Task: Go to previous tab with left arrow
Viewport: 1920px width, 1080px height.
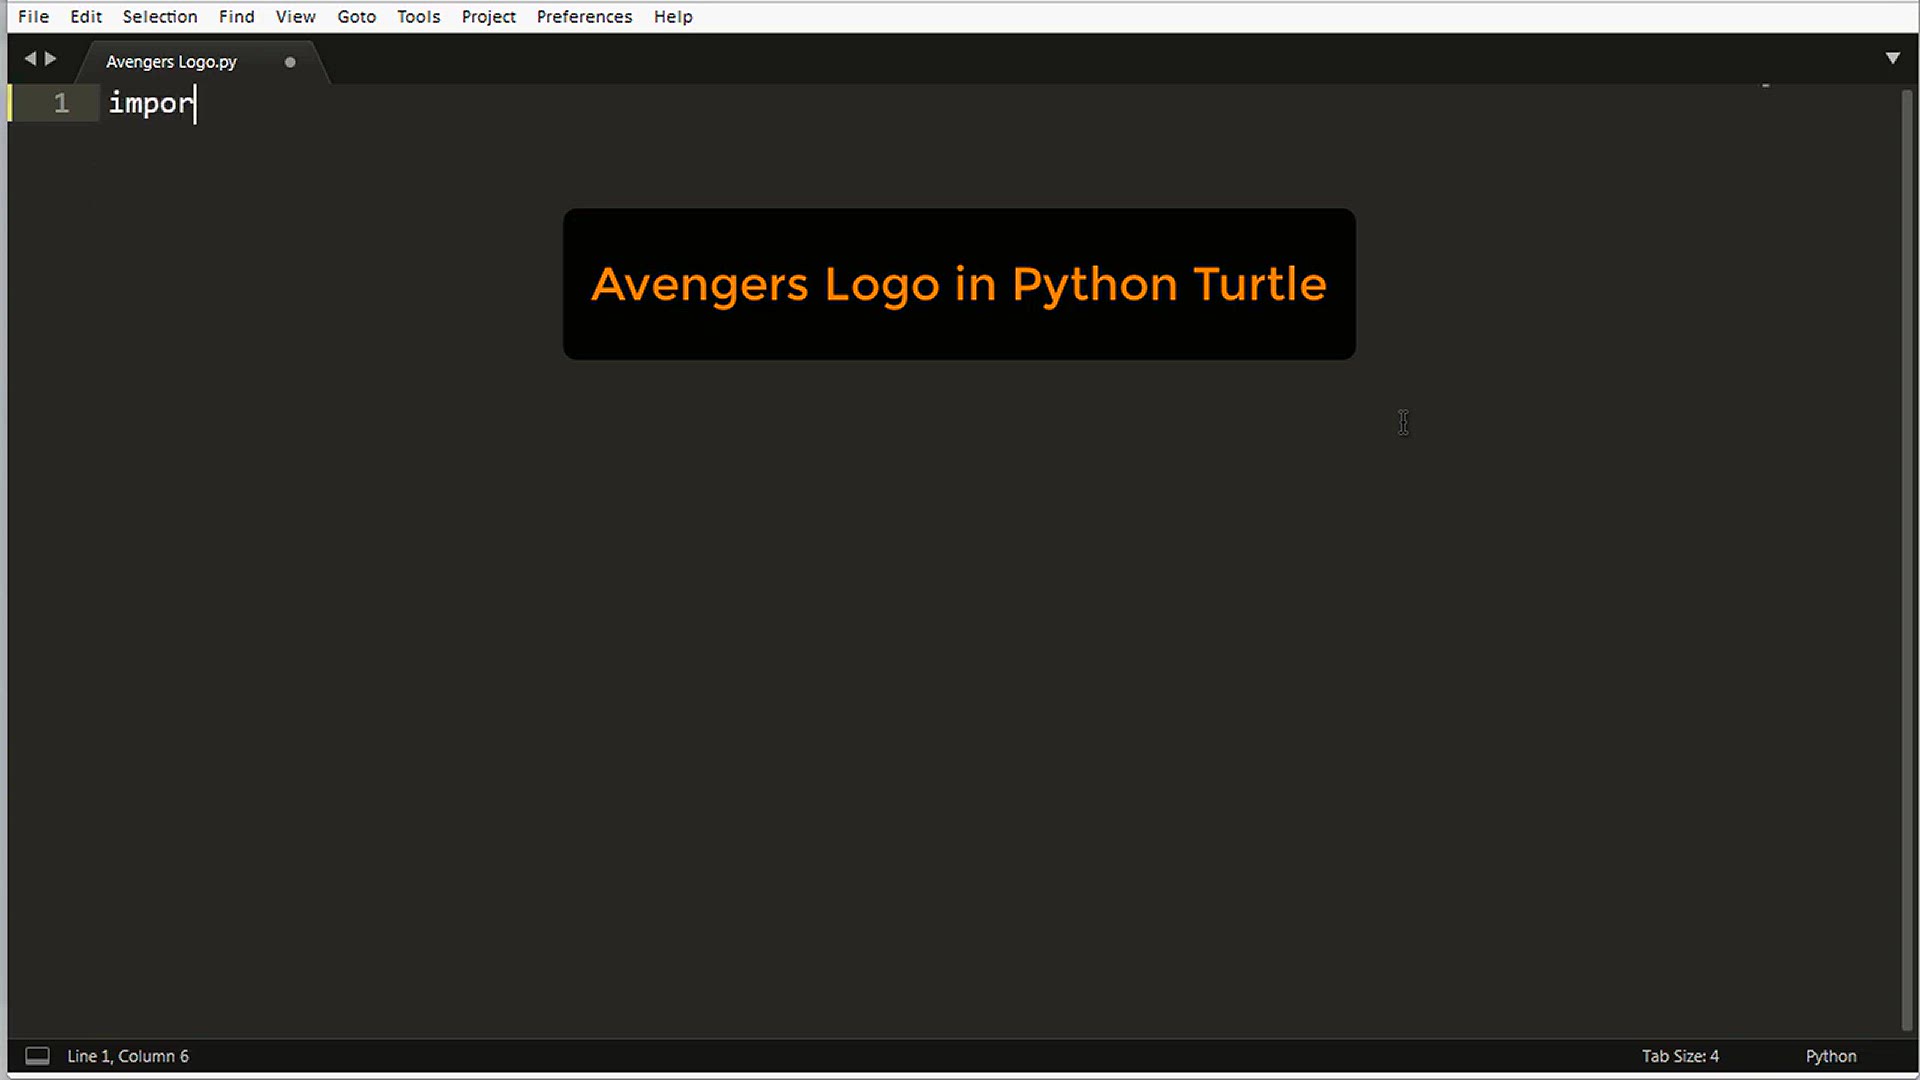Action: pos(30,59)
